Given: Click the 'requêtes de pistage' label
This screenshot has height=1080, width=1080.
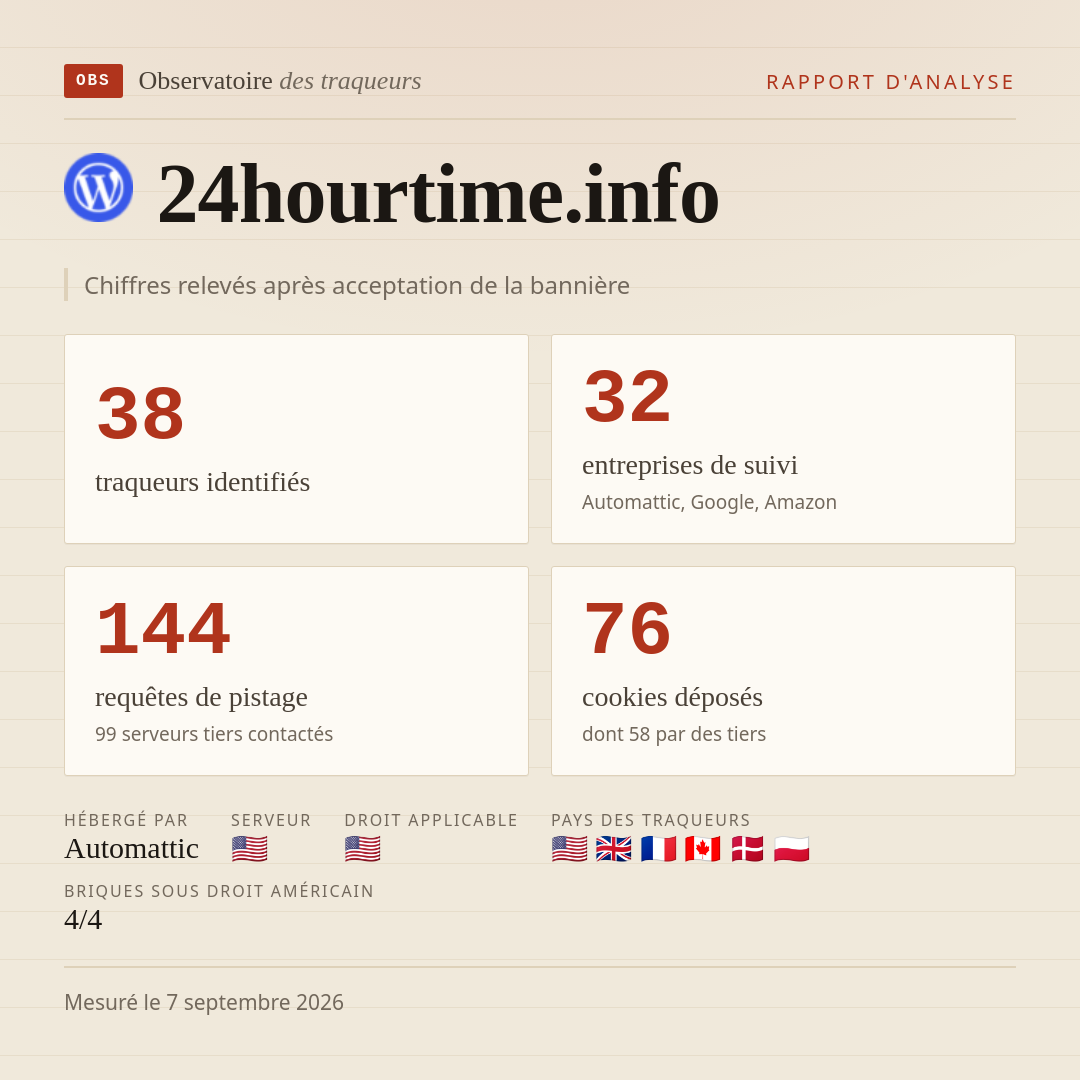Looking at the screenshot, I should tap(201, 697).
